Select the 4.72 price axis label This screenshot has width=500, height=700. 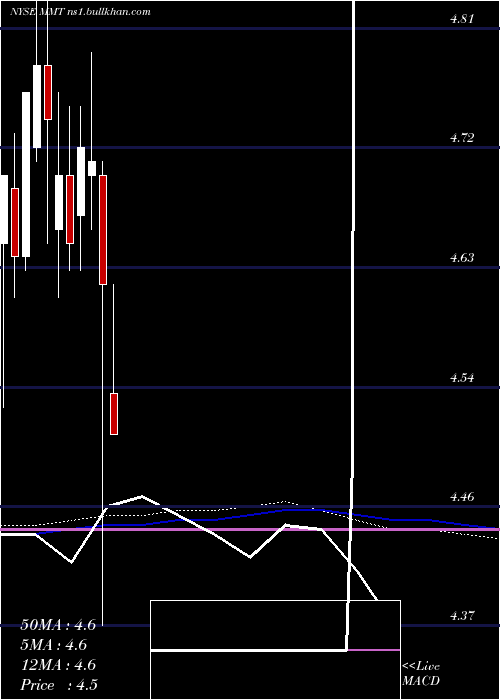click(x=462, y=138)
